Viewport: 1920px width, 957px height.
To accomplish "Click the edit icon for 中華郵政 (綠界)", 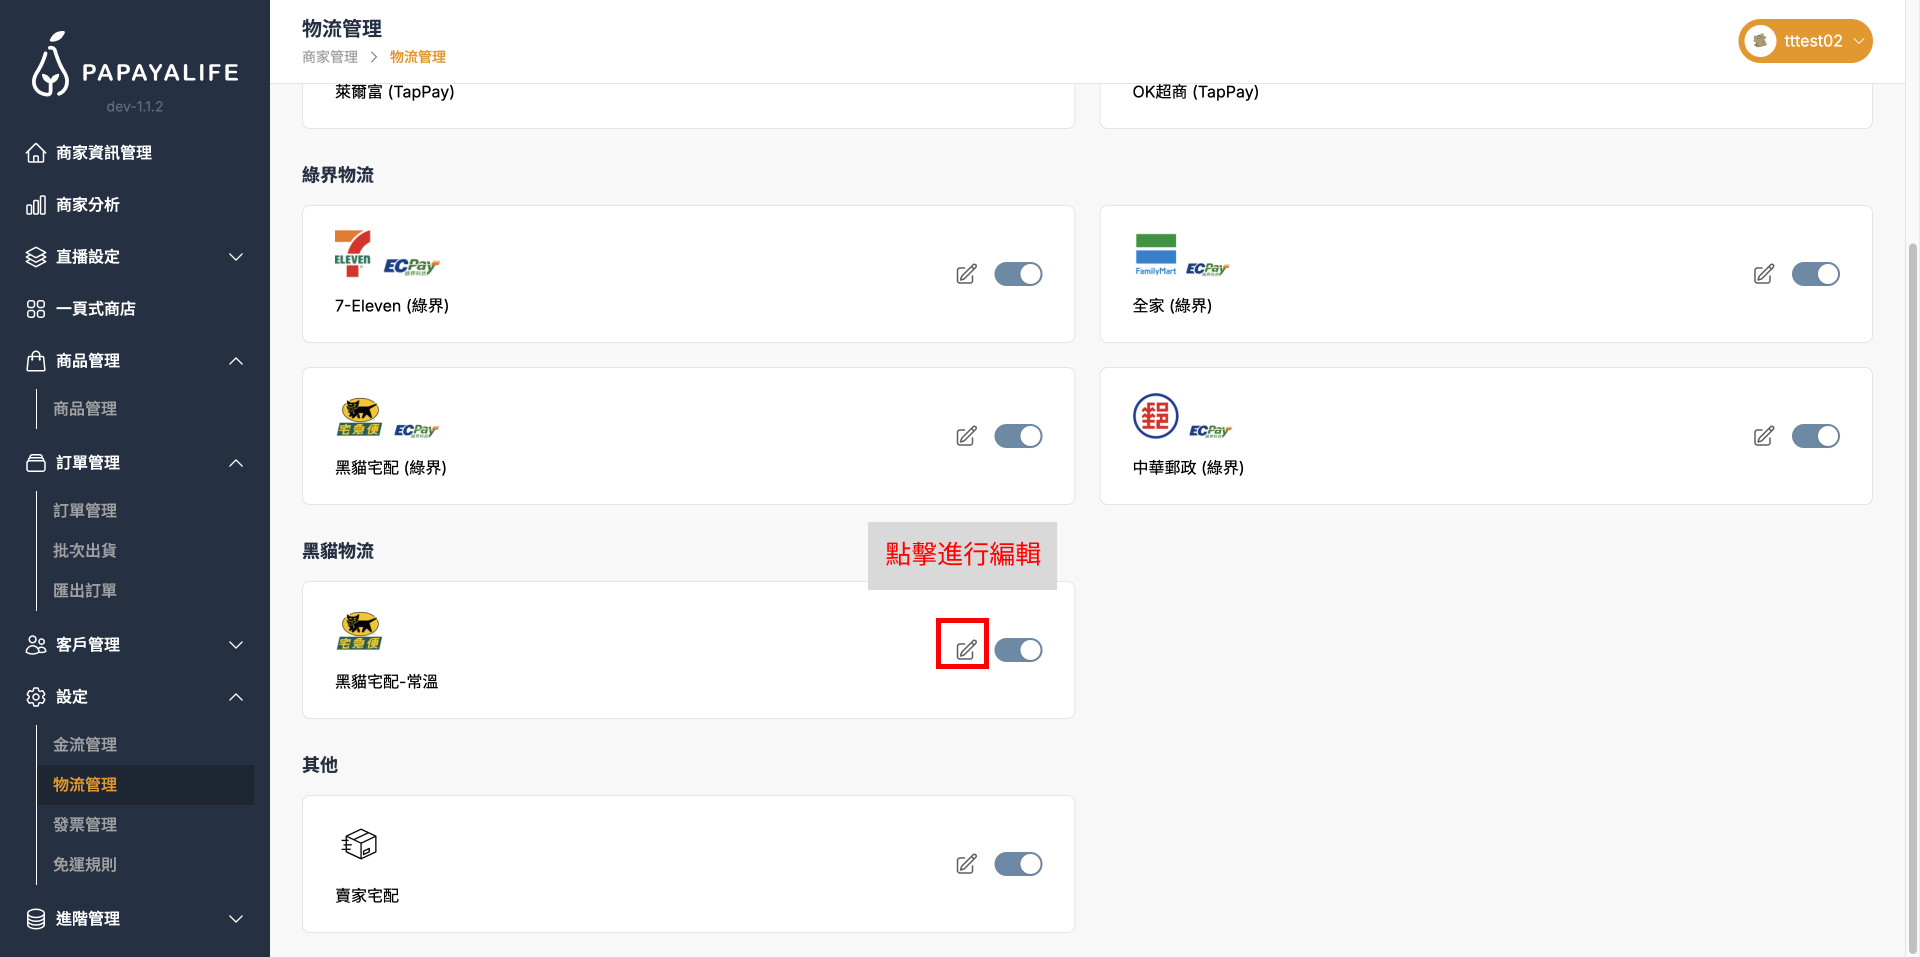I will tap(1763, 436).
